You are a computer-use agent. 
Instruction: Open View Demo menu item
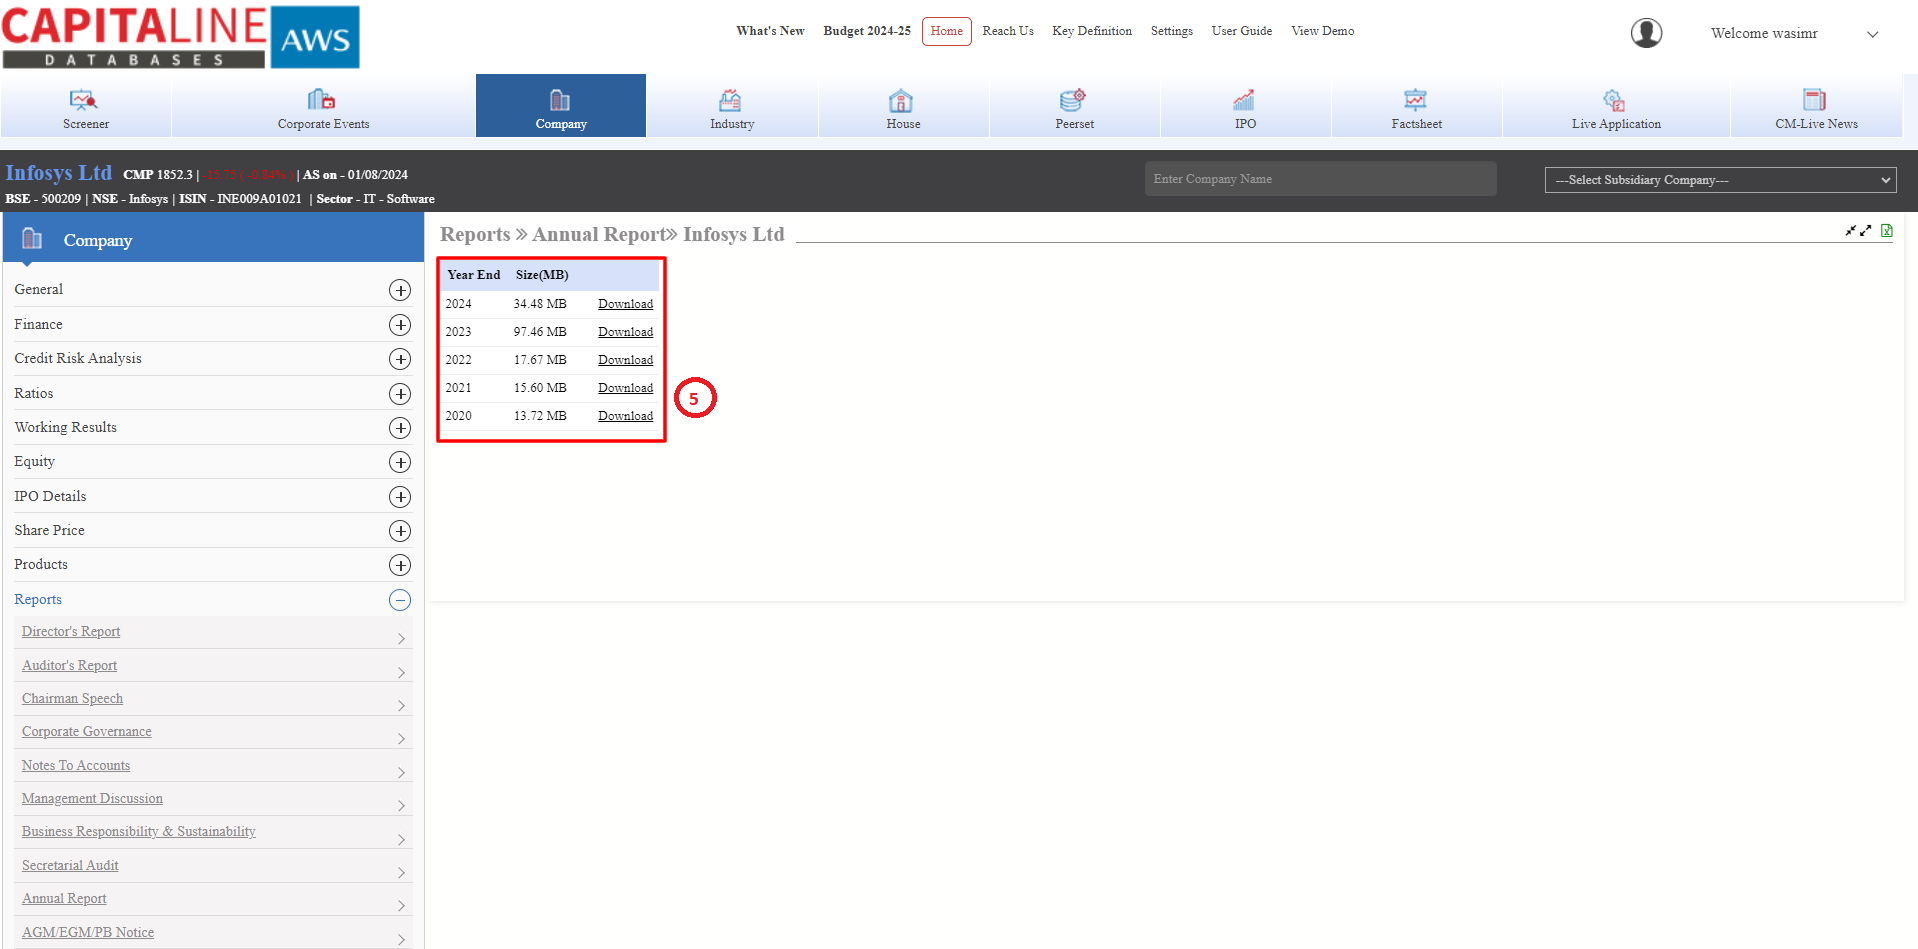click(1322, 31)
